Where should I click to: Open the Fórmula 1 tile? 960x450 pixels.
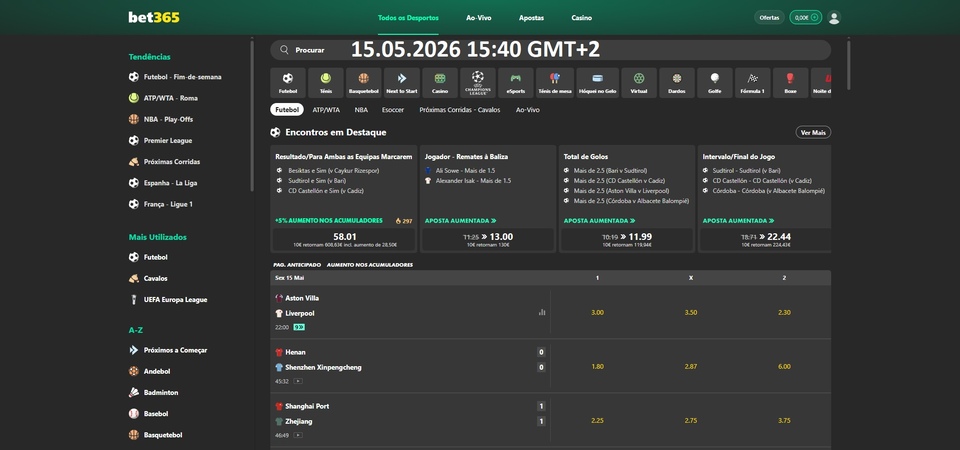[753, 83]
